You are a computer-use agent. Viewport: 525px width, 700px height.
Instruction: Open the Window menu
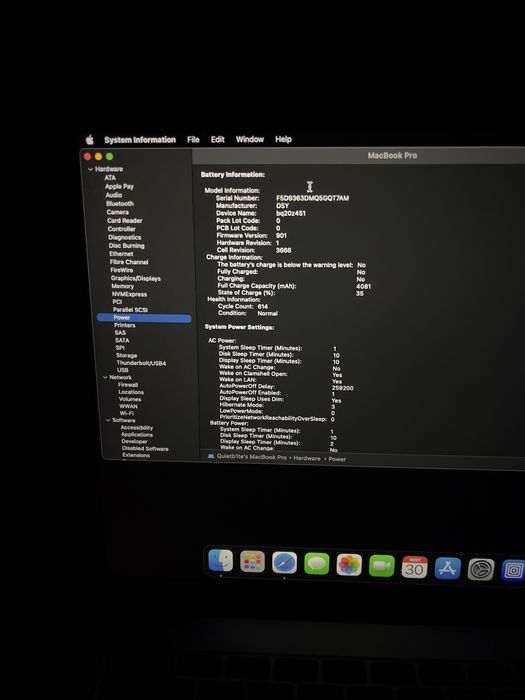[x=250, y=139]
